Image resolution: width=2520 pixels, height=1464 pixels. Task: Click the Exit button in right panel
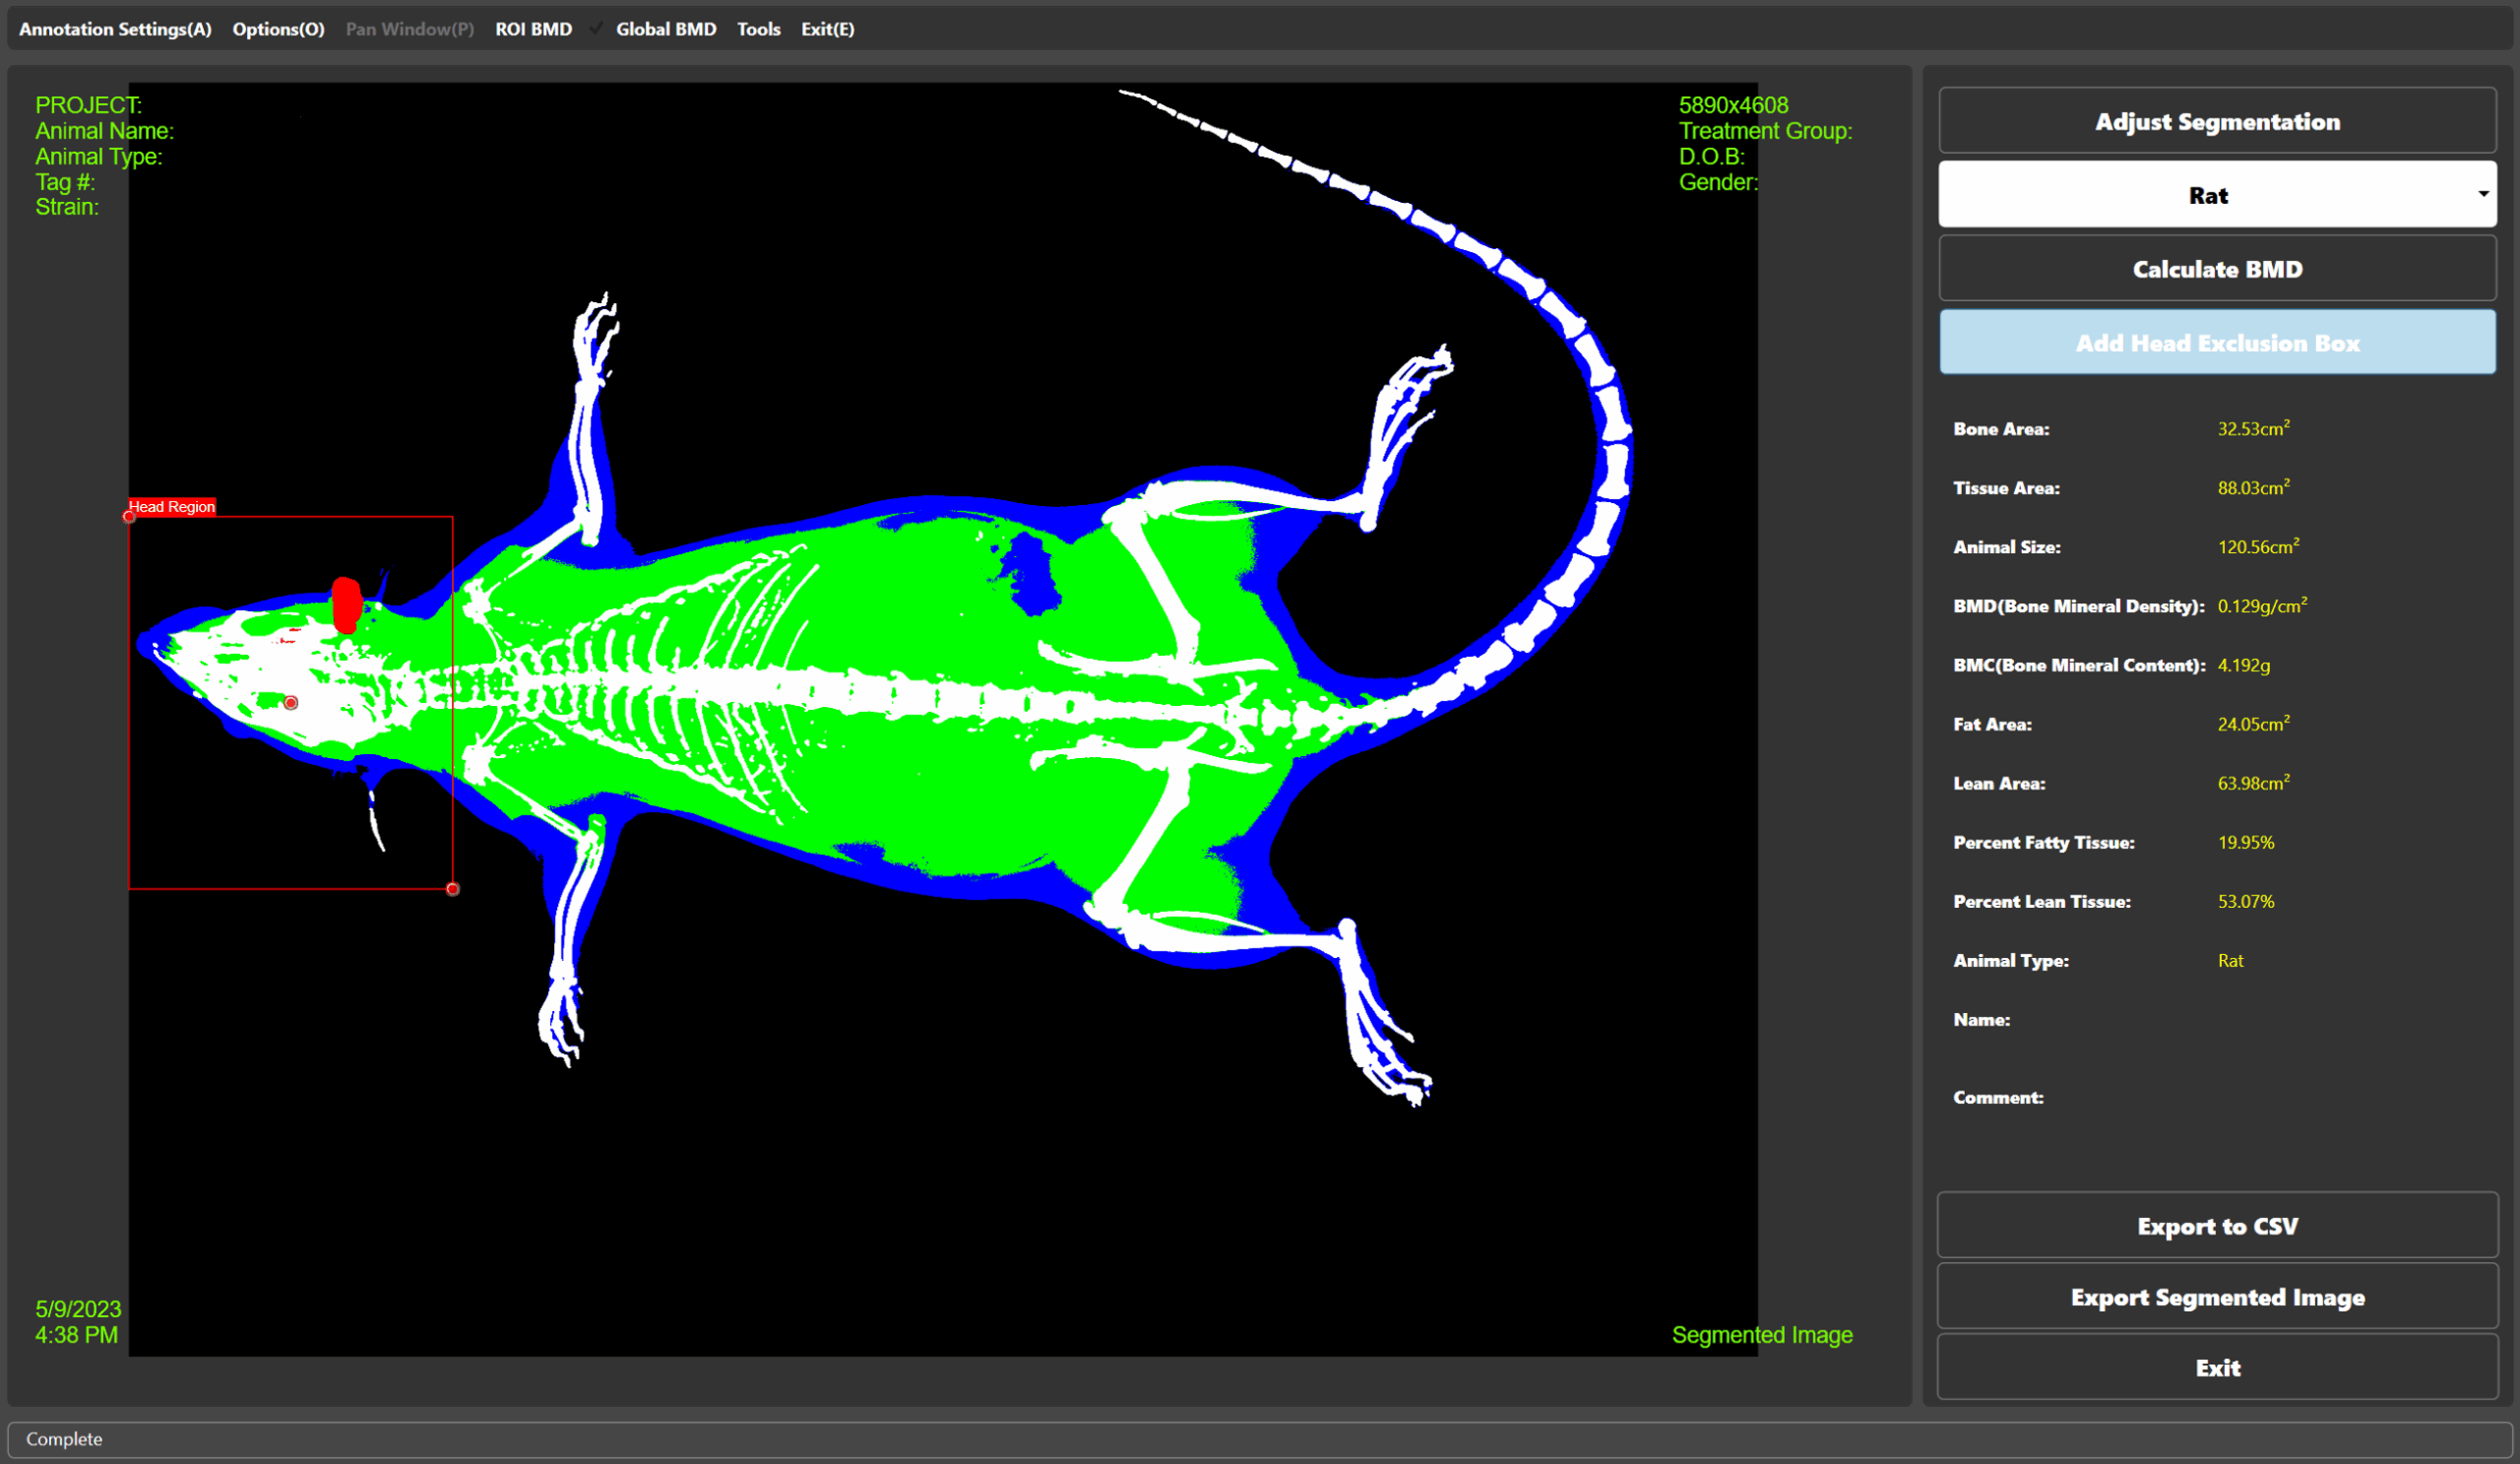[x=2217, y=1367]
